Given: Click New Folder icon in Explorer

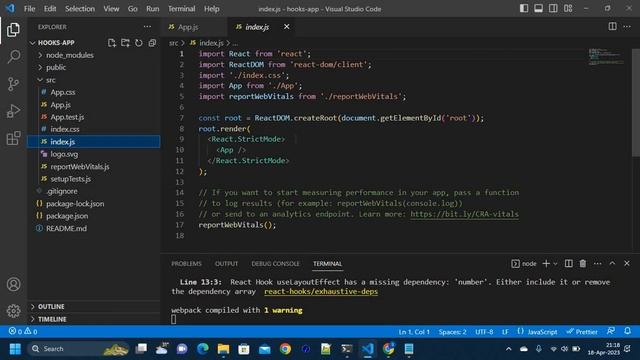Looking at the screenshot, I should tap(125, 43).
